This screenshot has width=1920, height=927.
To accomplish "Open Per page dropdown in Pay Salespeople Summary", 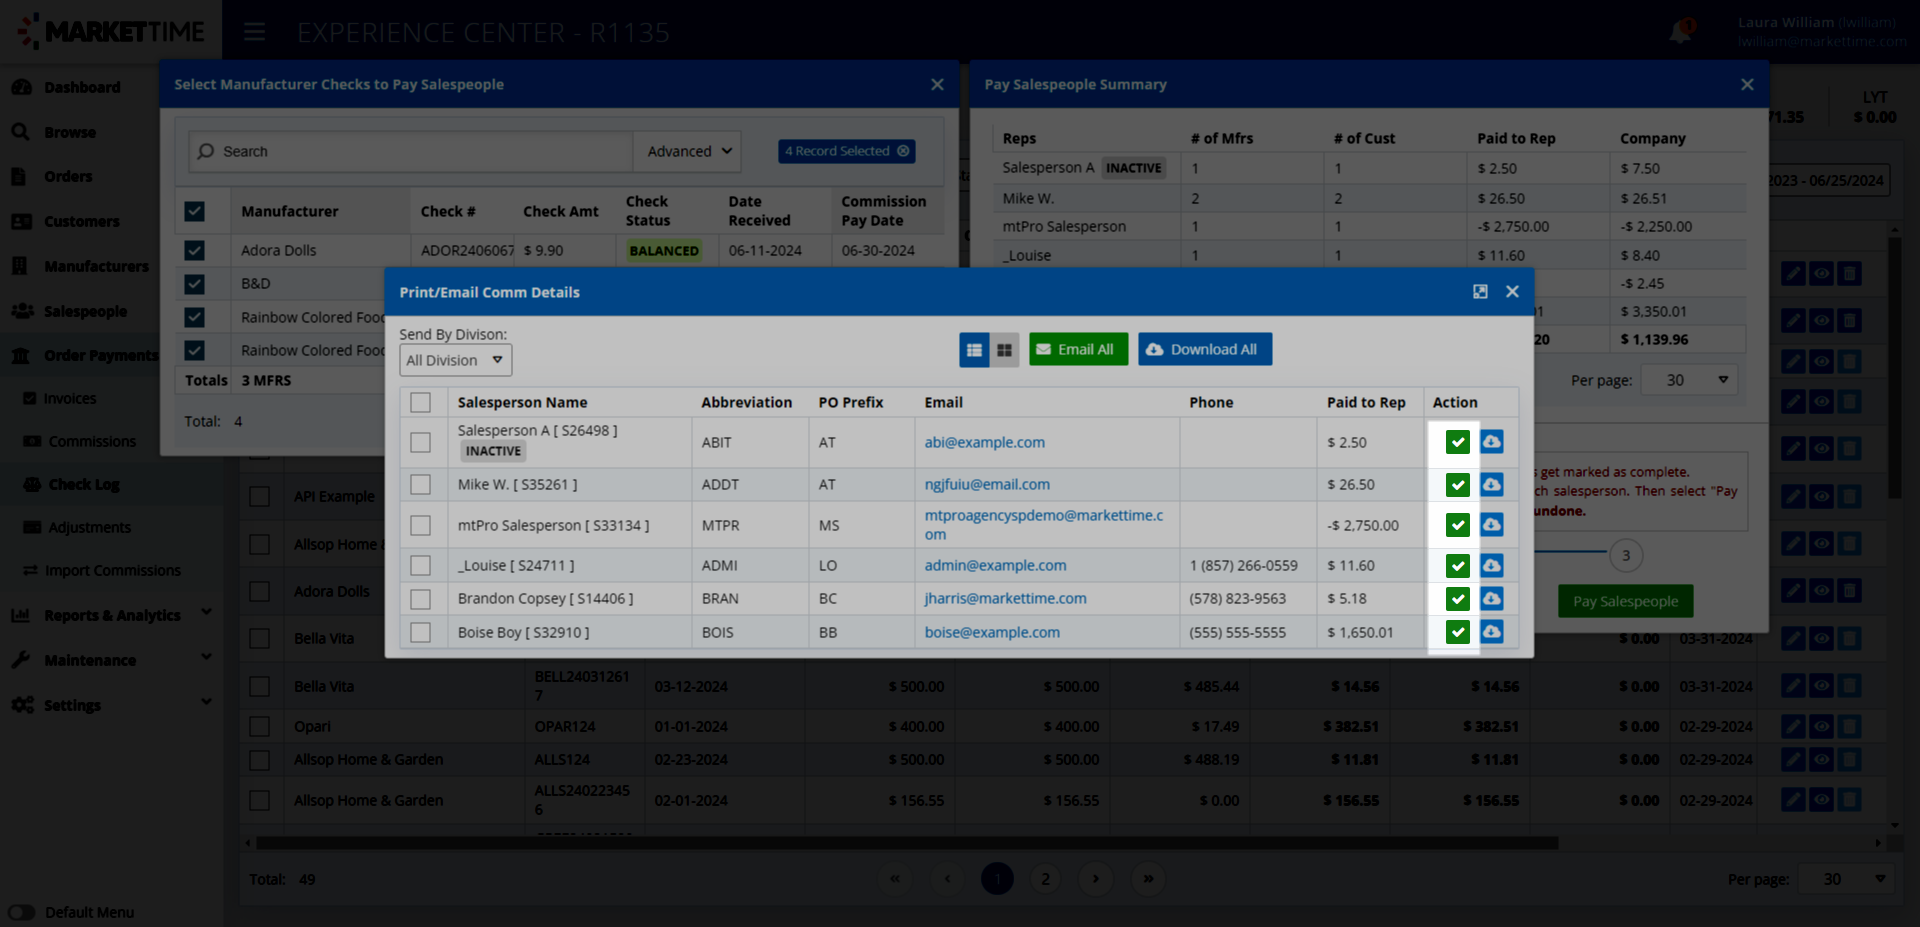I will coord(1690,380).
